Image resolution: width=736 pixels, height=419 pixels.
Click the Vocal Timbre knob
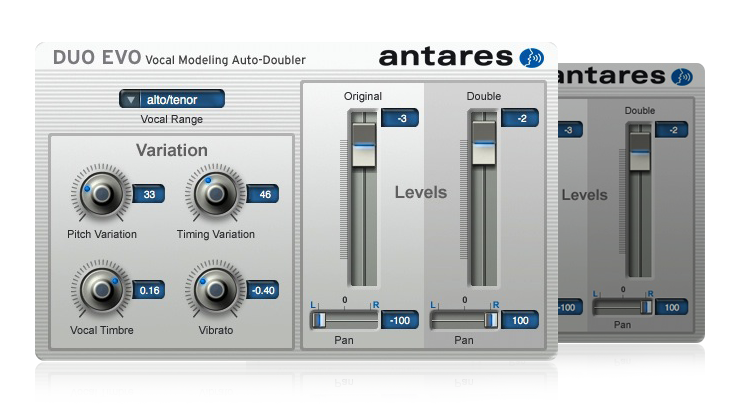pyautogui.click(x=102, y=289)
